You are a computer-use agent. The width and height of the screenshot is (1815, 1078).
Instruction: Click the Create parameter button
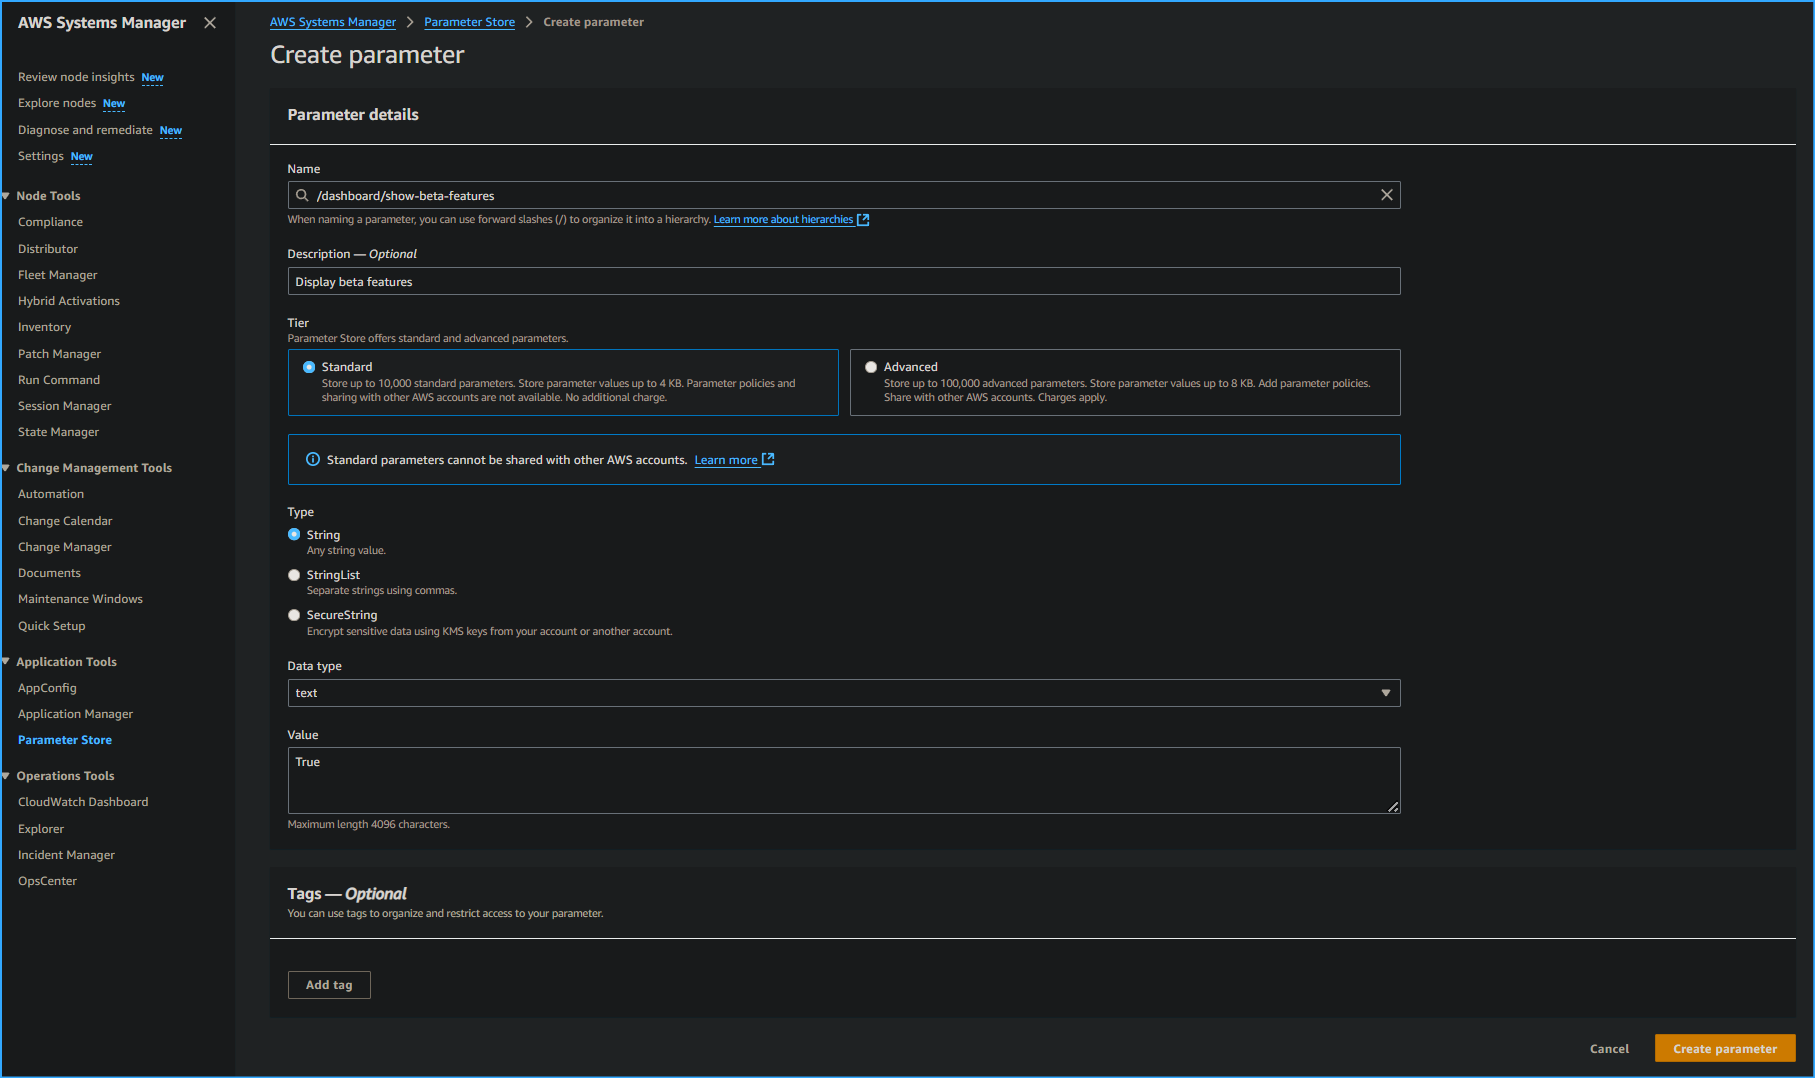[1724, 1047]
